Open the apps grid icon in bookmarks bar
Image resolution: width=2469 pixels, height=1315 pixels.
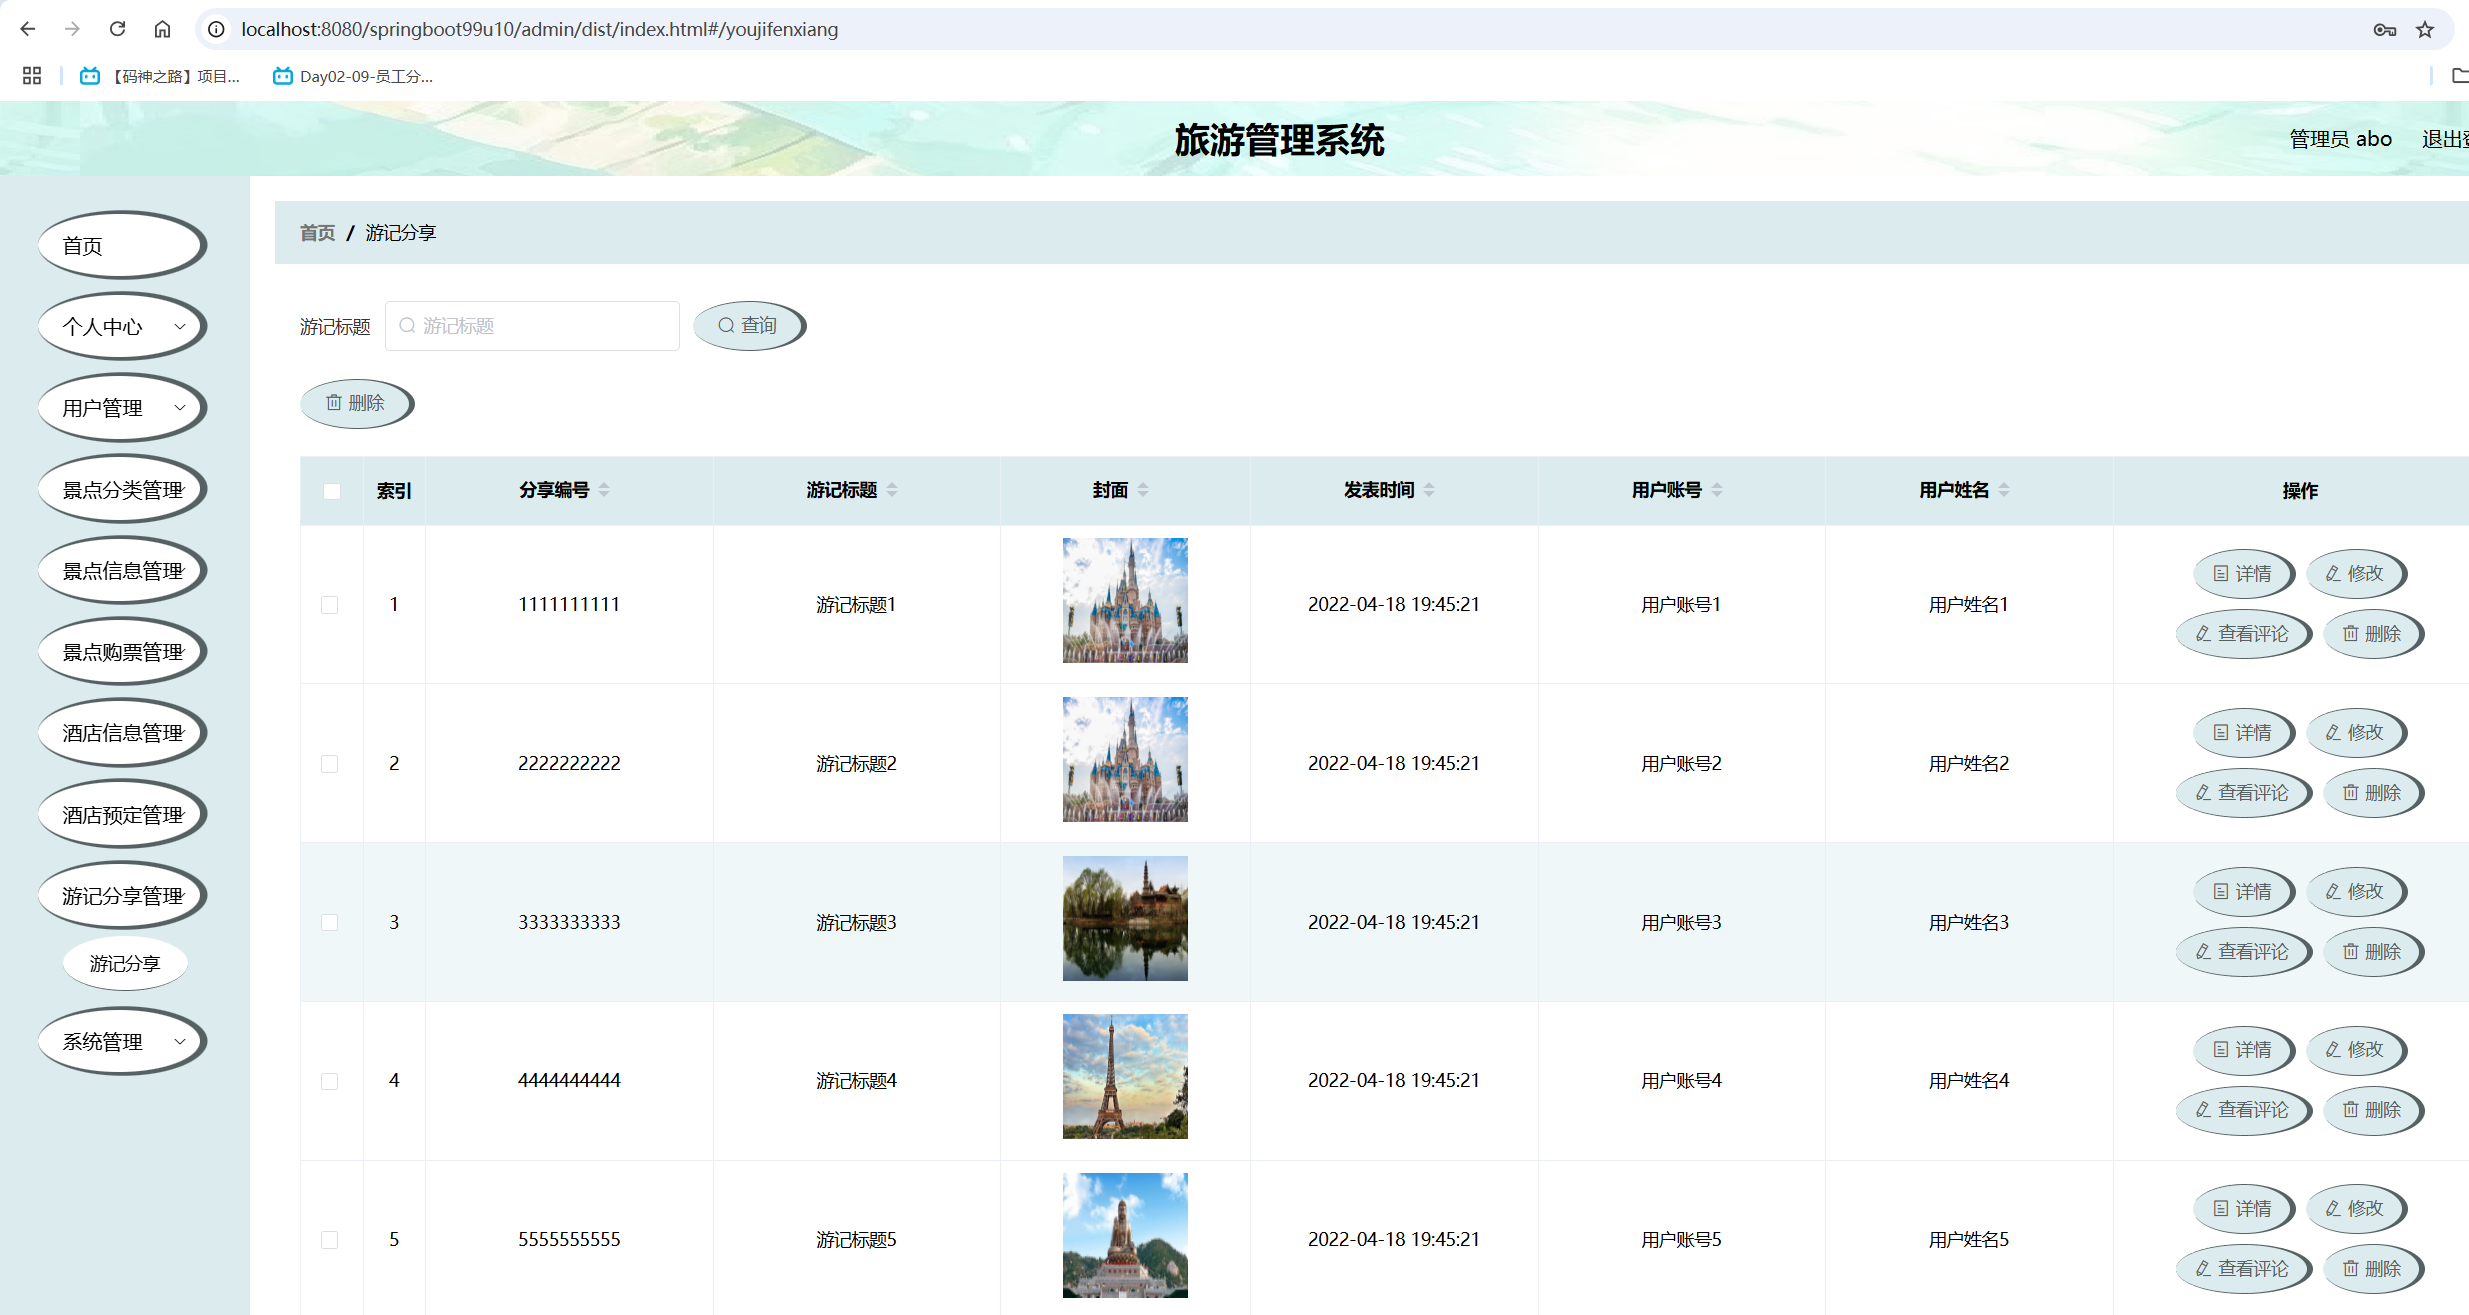[x=32, y=76]
